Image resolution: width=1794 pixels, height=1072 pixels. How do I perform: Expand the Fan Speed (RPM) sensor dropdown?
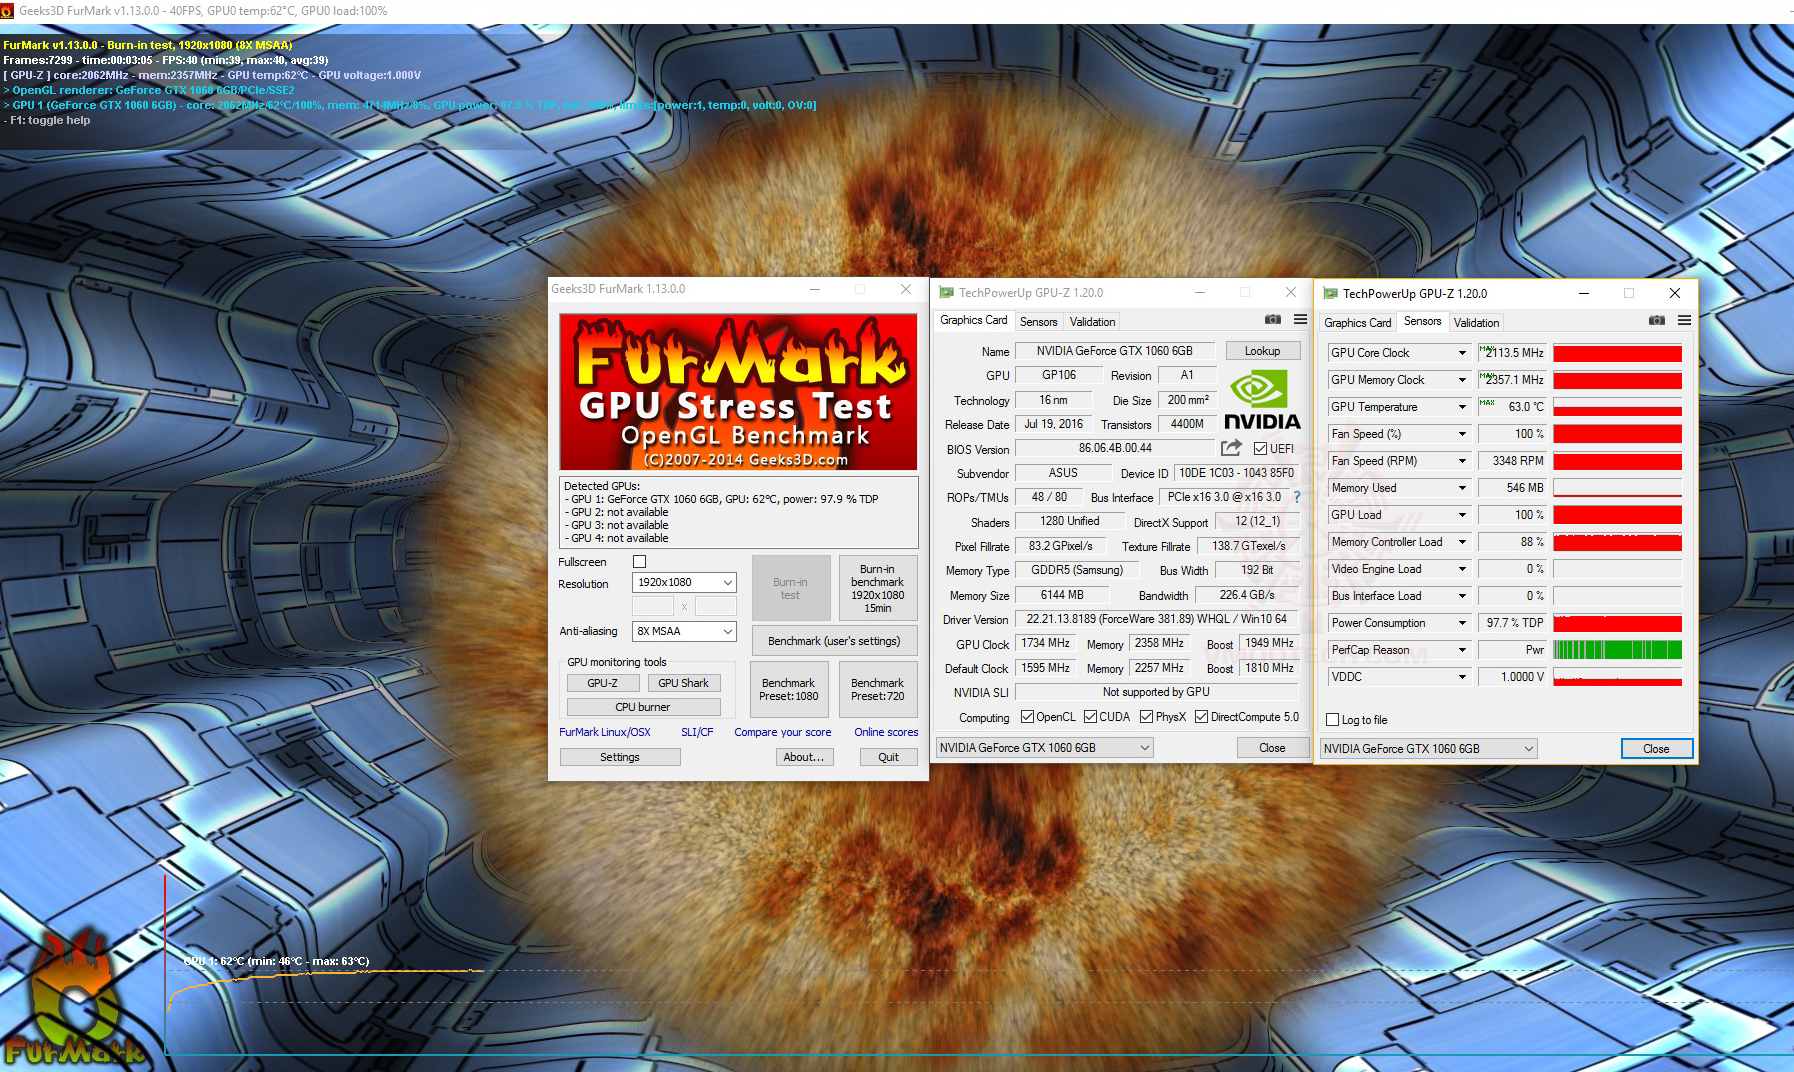coord(1462,461)
